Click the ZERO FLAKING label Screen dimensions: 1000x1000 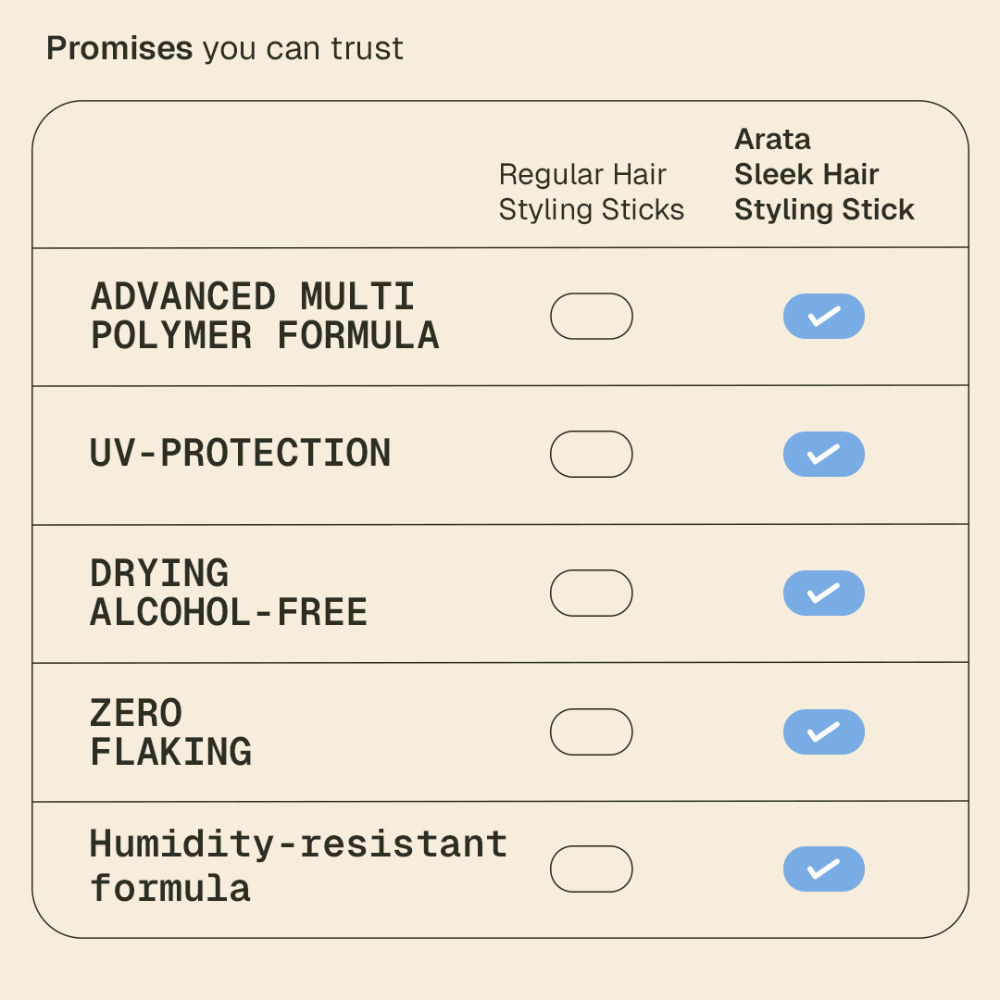pos(171,732)
